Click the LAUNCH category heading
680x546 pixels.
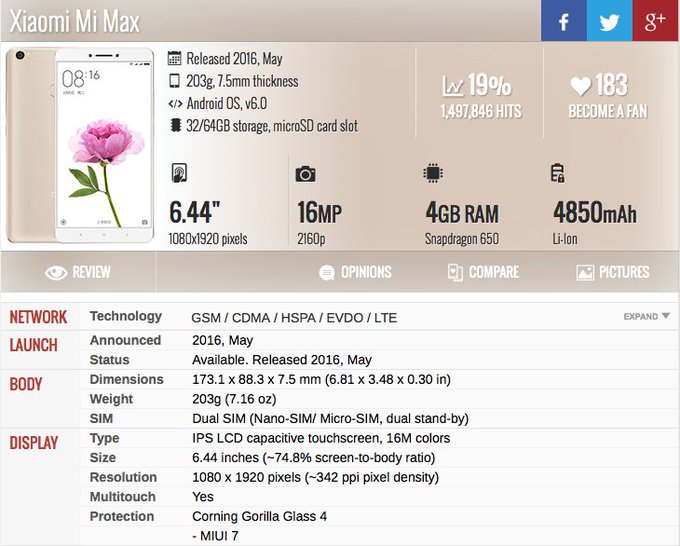click(x=33, y=345)
